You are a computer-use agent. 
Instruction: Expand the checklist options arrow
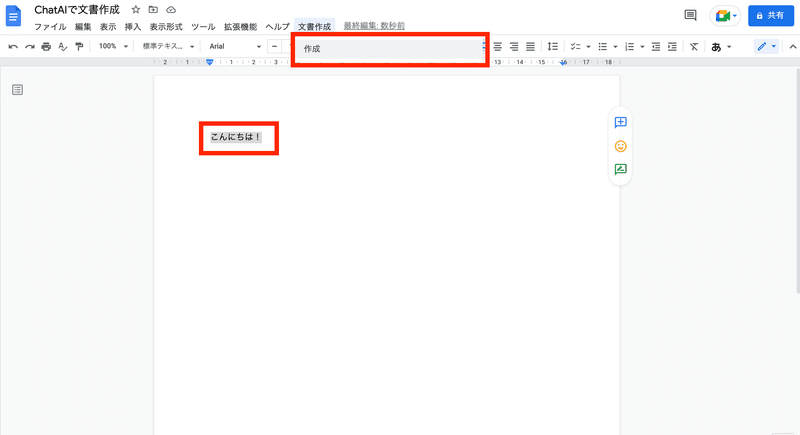[588, 47]
